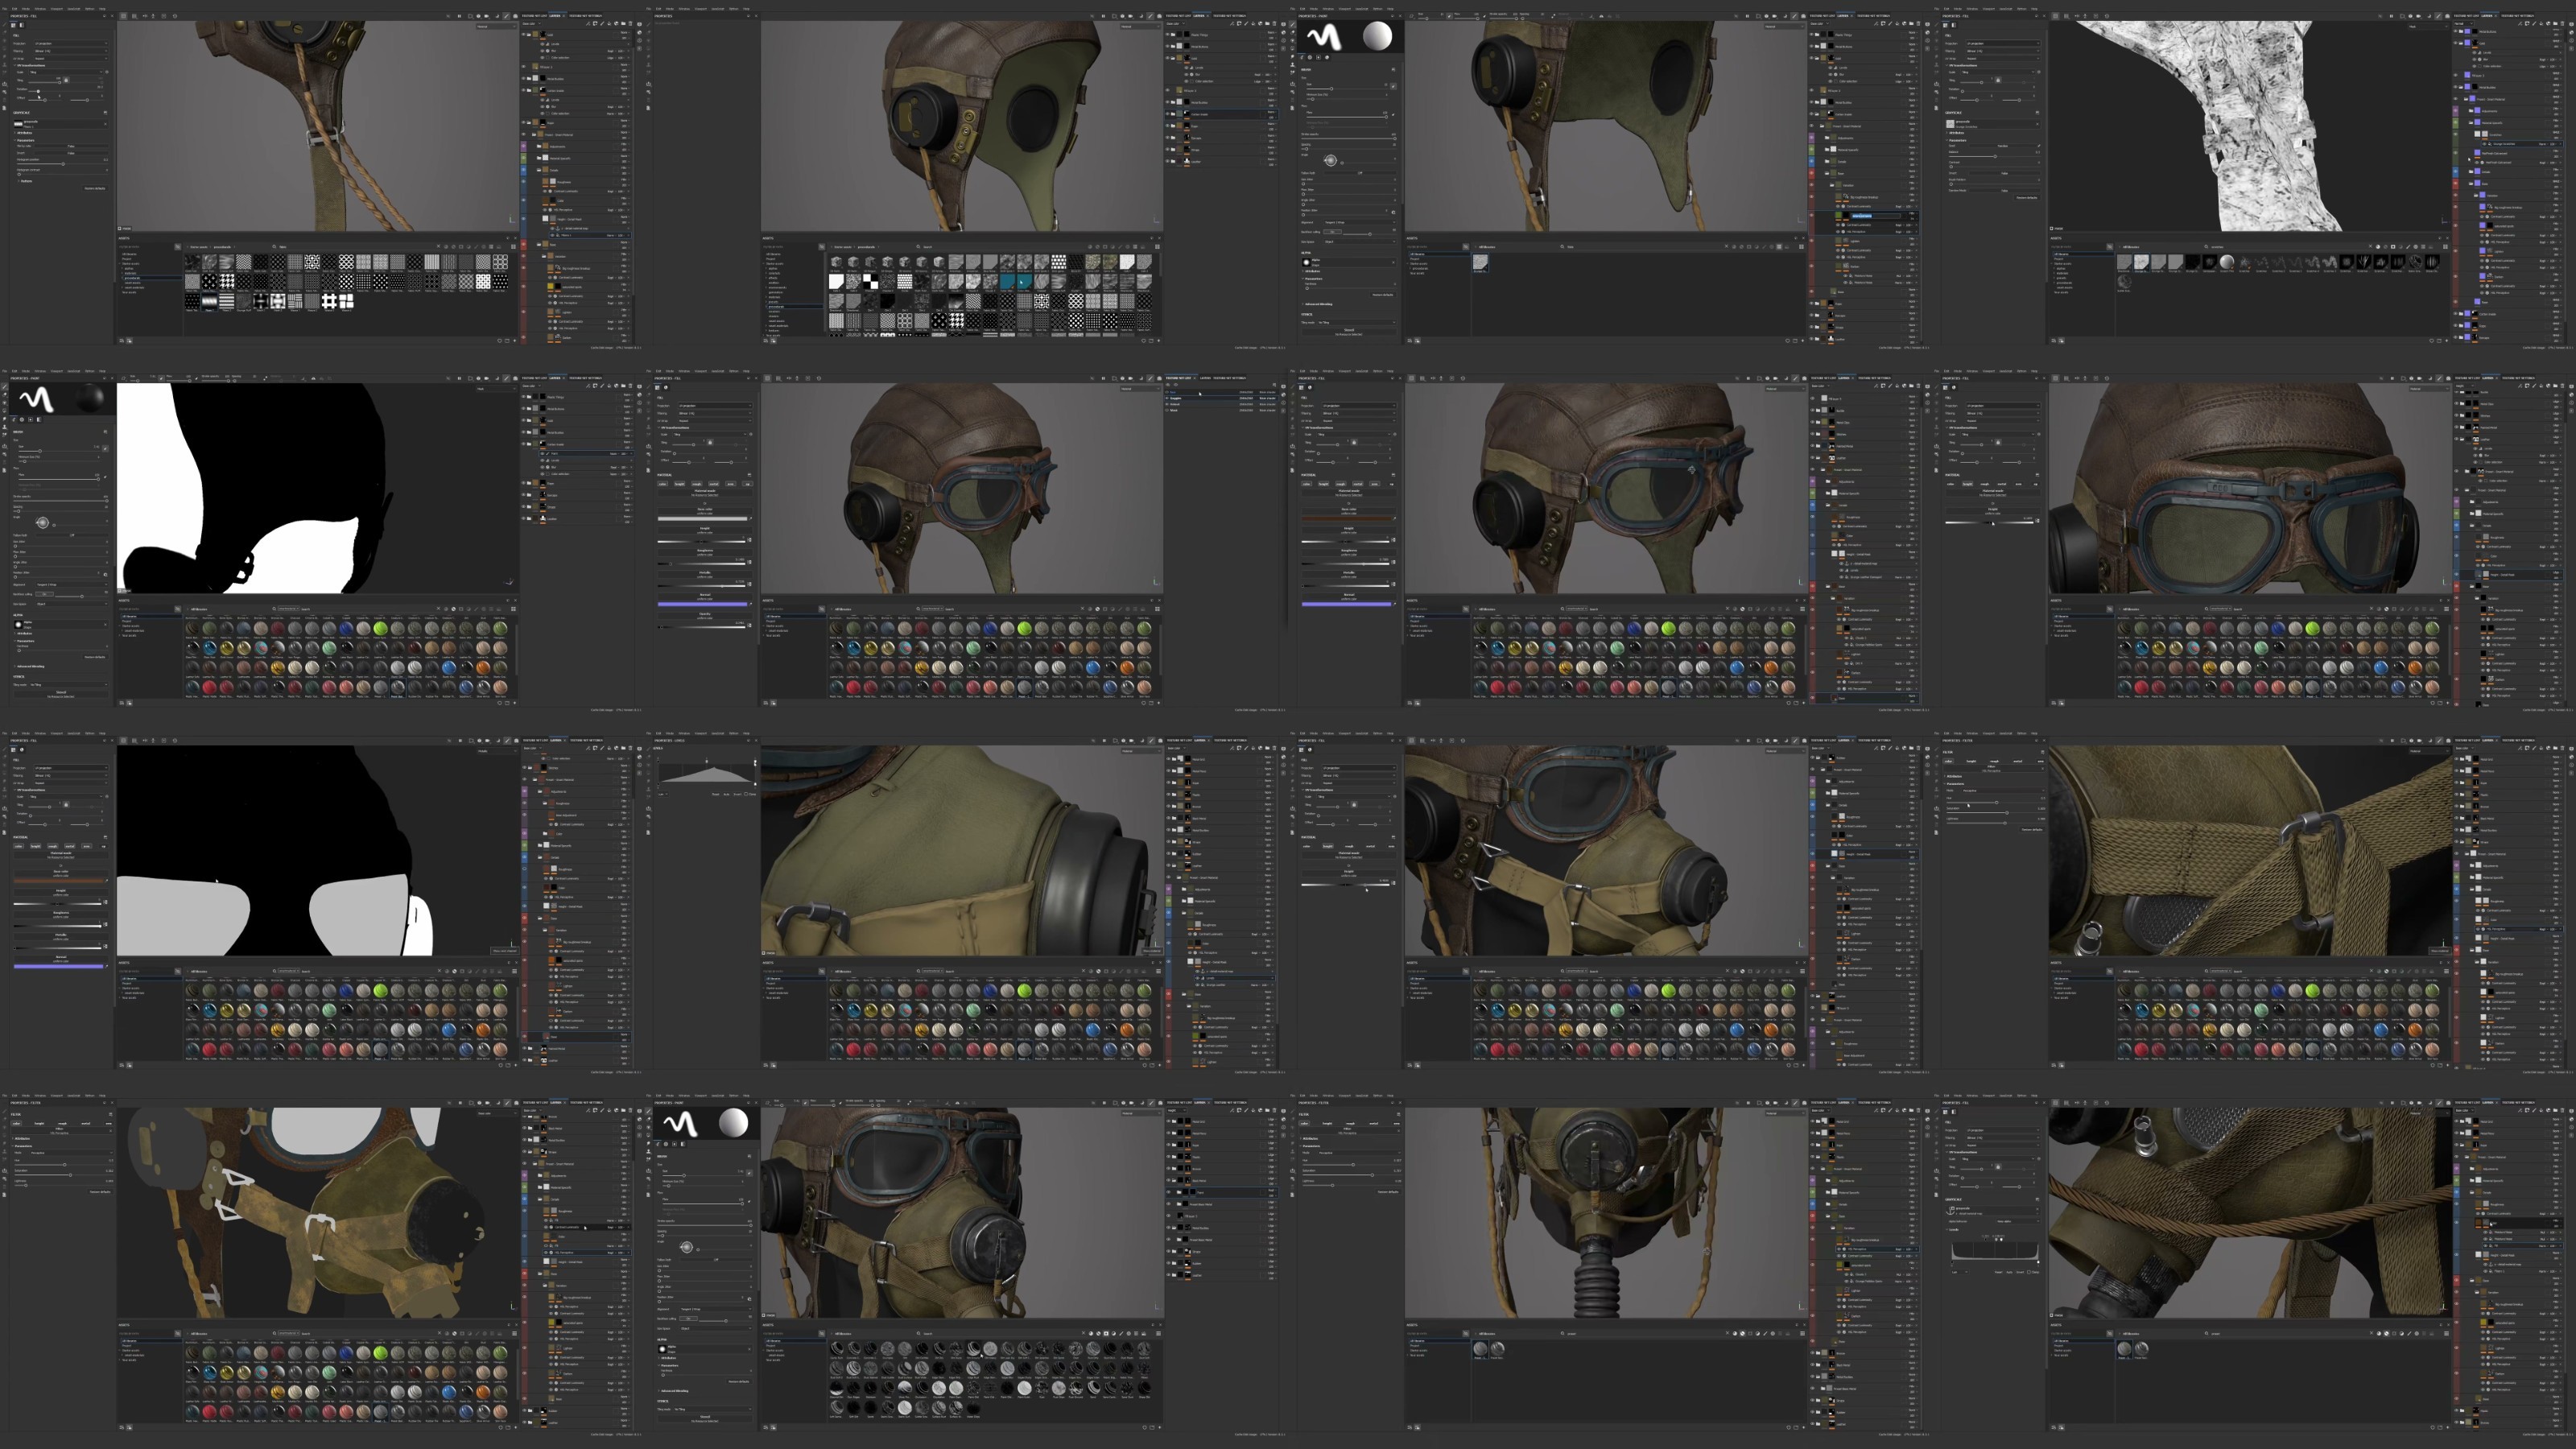Image resolution: width=2576 pixels, height=1449 pixels.
Task: Select Eraser tool in black-sphere brush preview window
Action: pos(5,395)
